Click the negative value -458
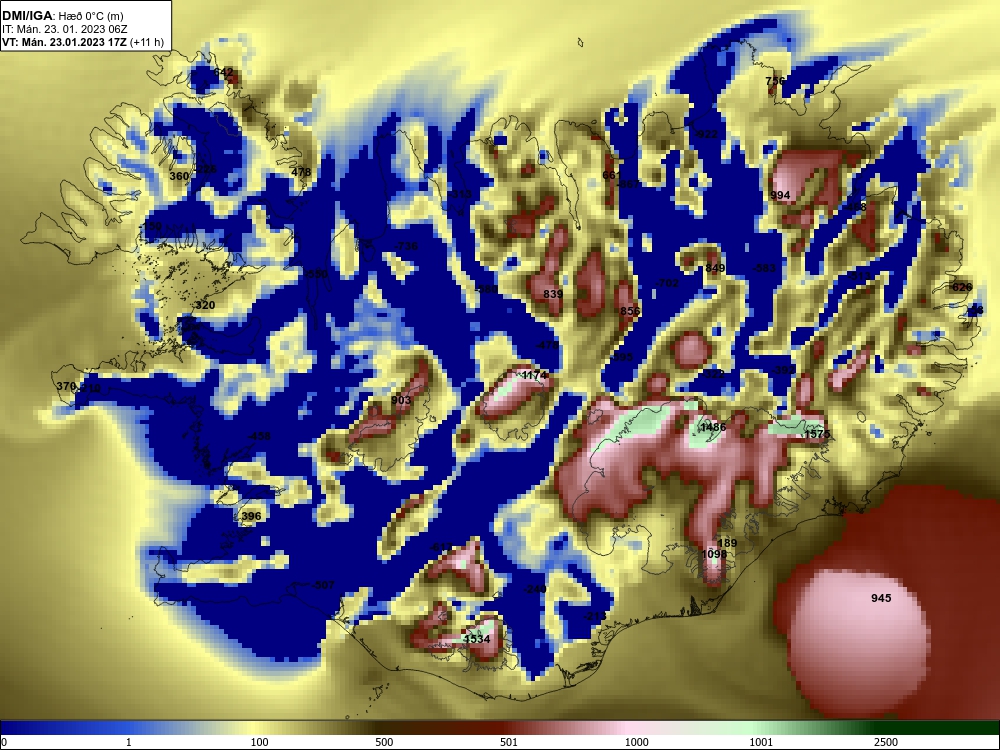1000x750 pixels. tap(258, 436)
